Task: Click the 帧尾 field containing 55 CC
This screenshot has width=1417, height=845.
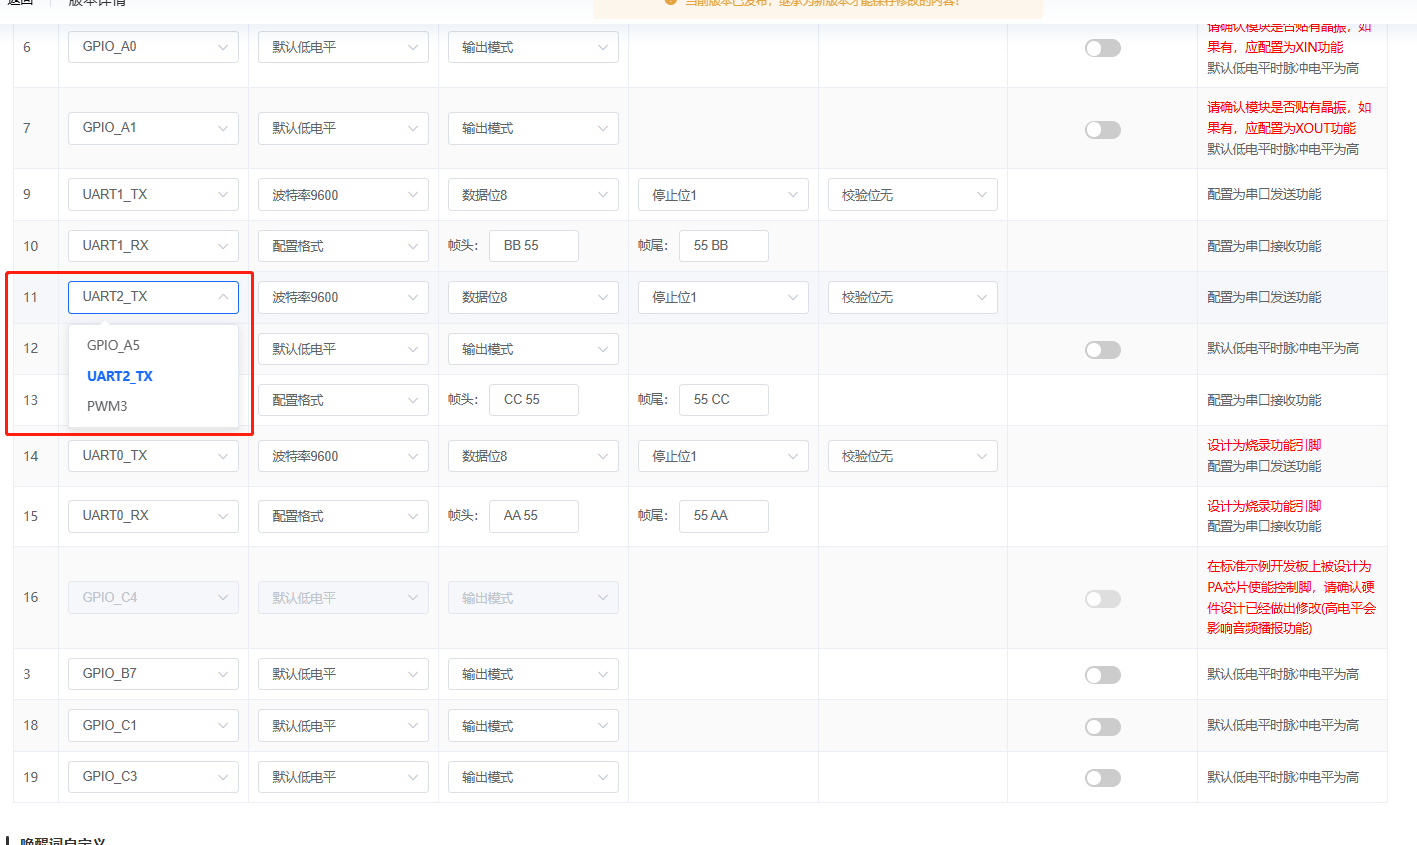Action: click(x=723, y=400)
